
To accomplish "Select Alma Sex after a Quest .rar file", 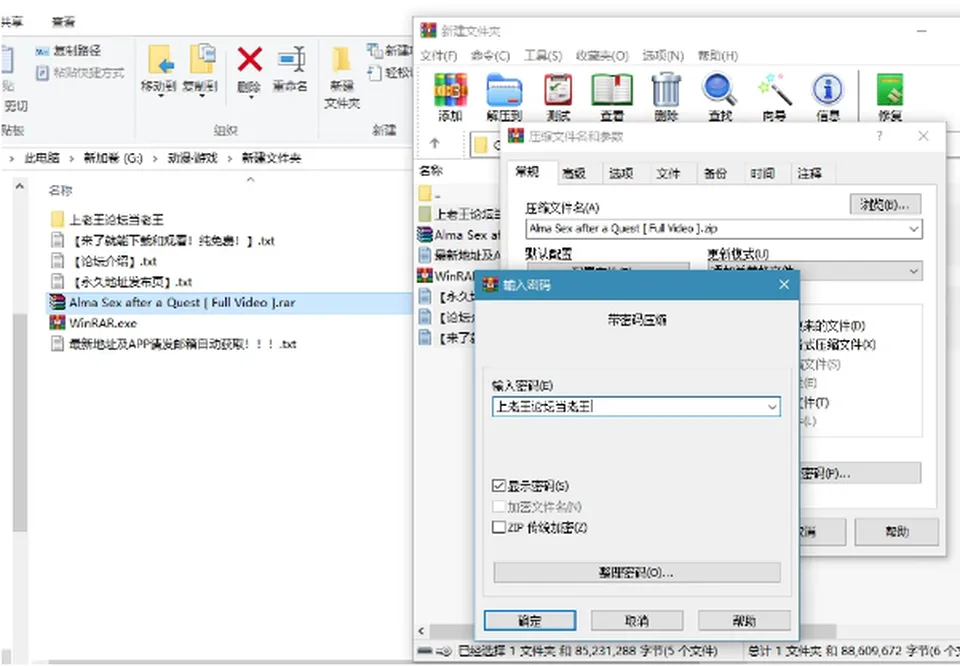I will point(182,302).
